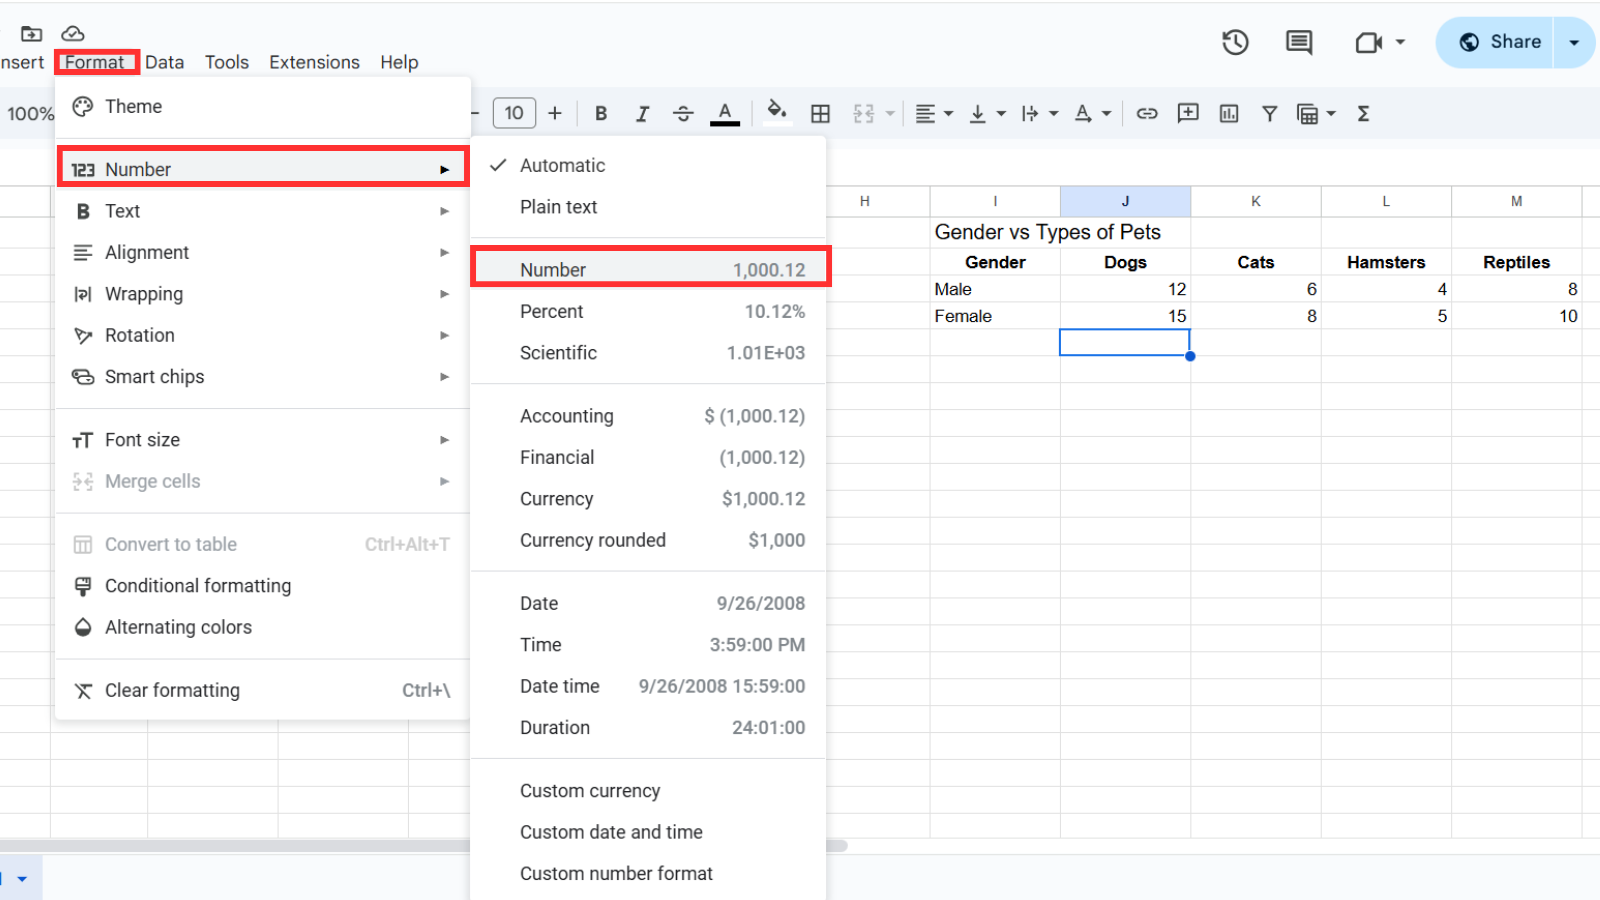Open the Format menu

(95, 62)
